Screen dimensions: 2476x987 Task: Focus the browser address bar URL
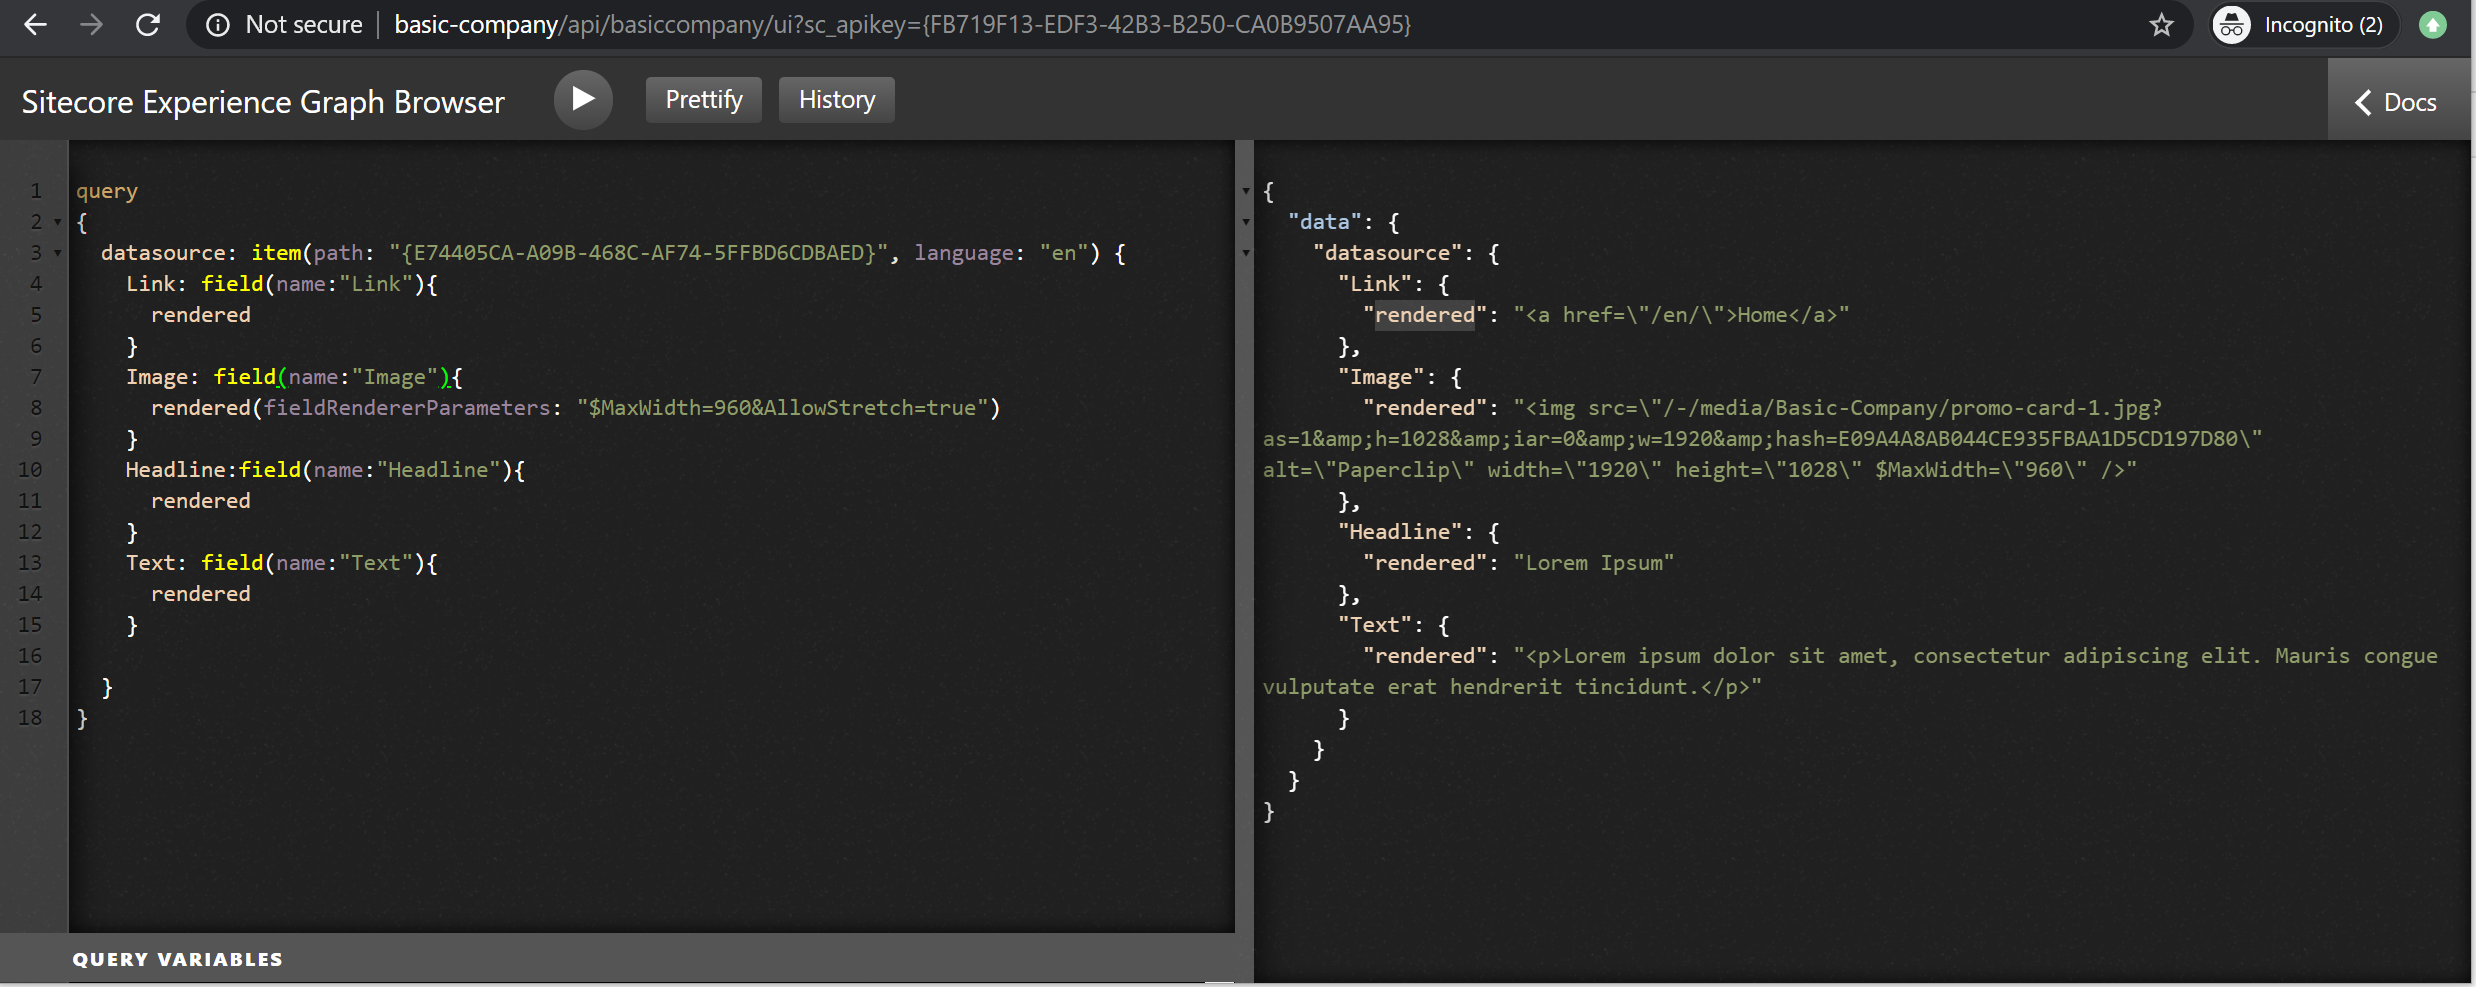click(x=900, y=25)
